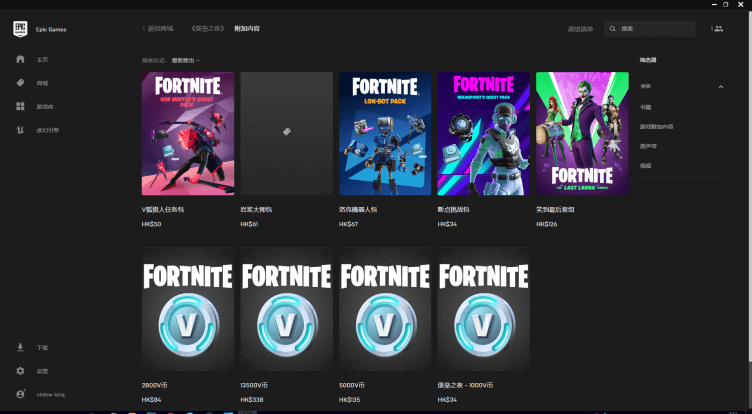This screenshot has width=752, height=414.
Task: Click the HK$135 price text
Action: coord(350,400)
